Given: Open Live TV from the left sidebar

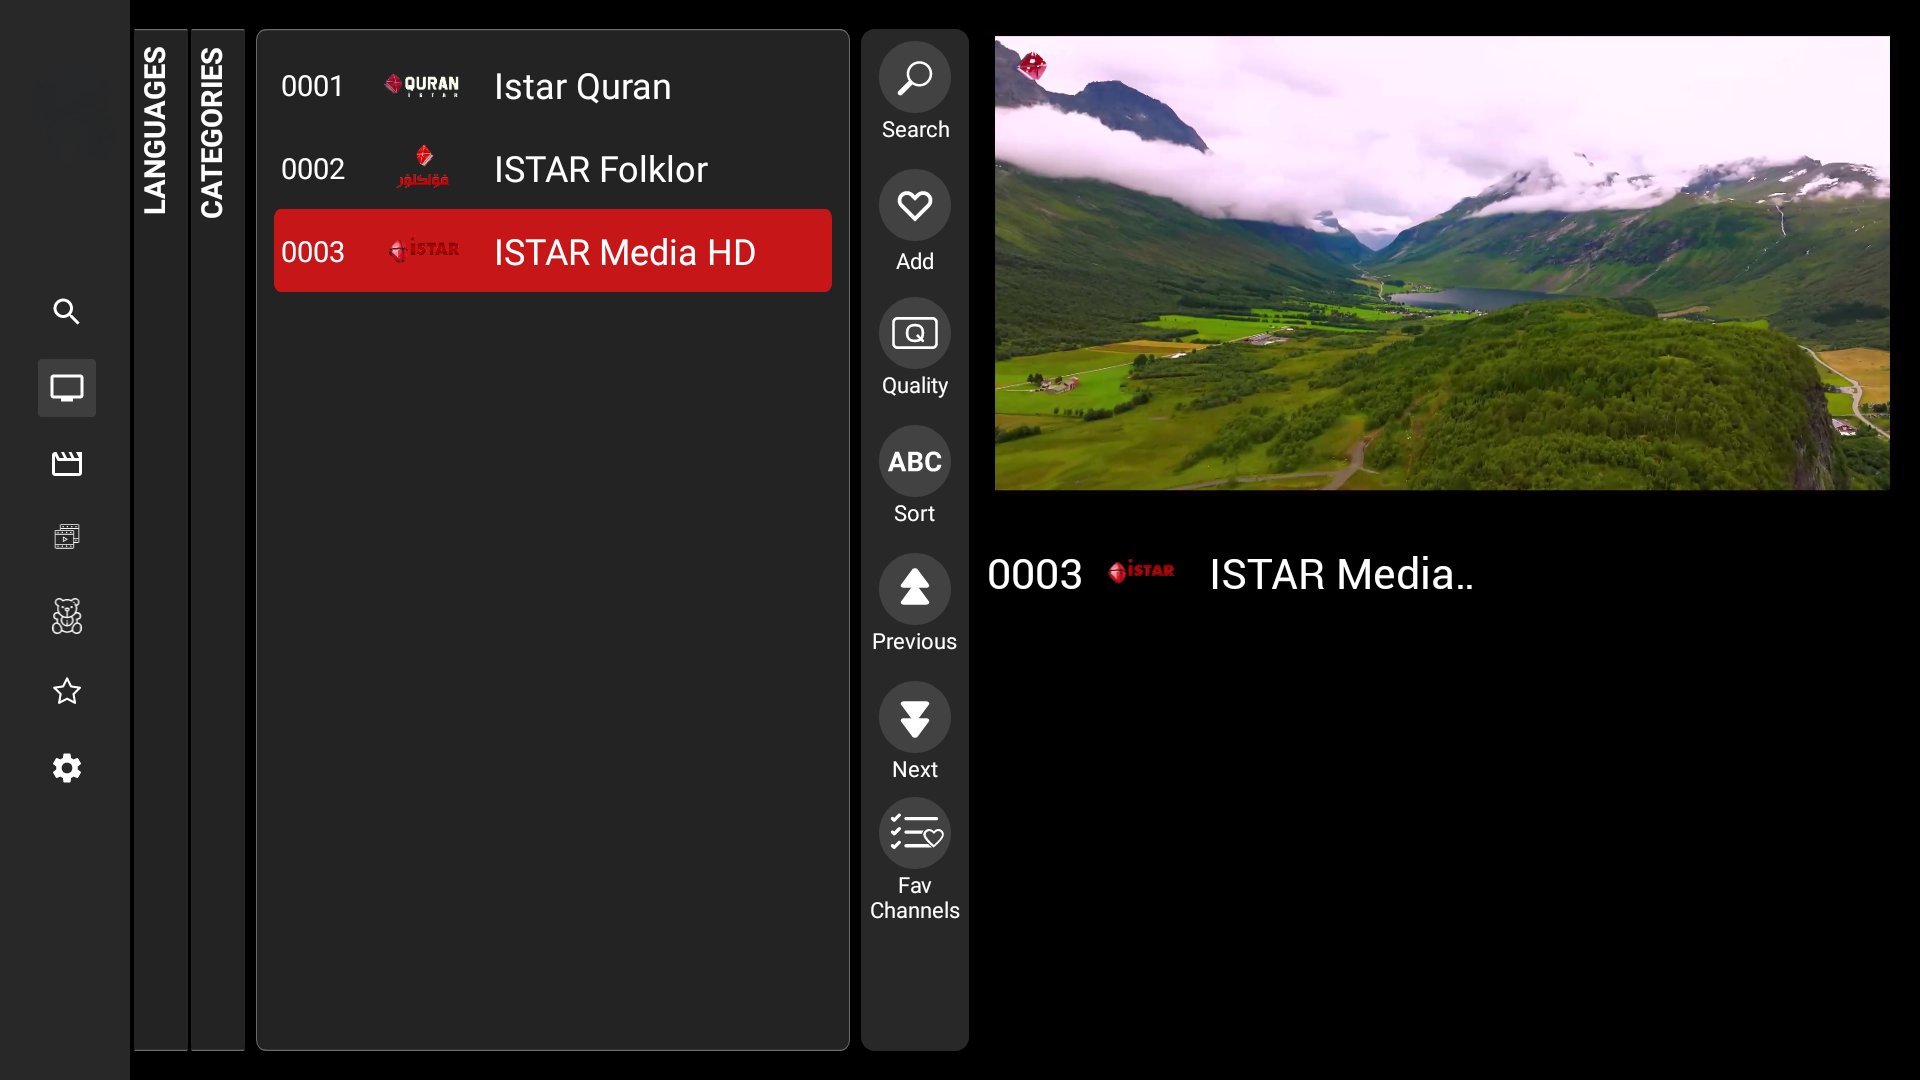Looking at the screenshot, I should coord(66,388).
